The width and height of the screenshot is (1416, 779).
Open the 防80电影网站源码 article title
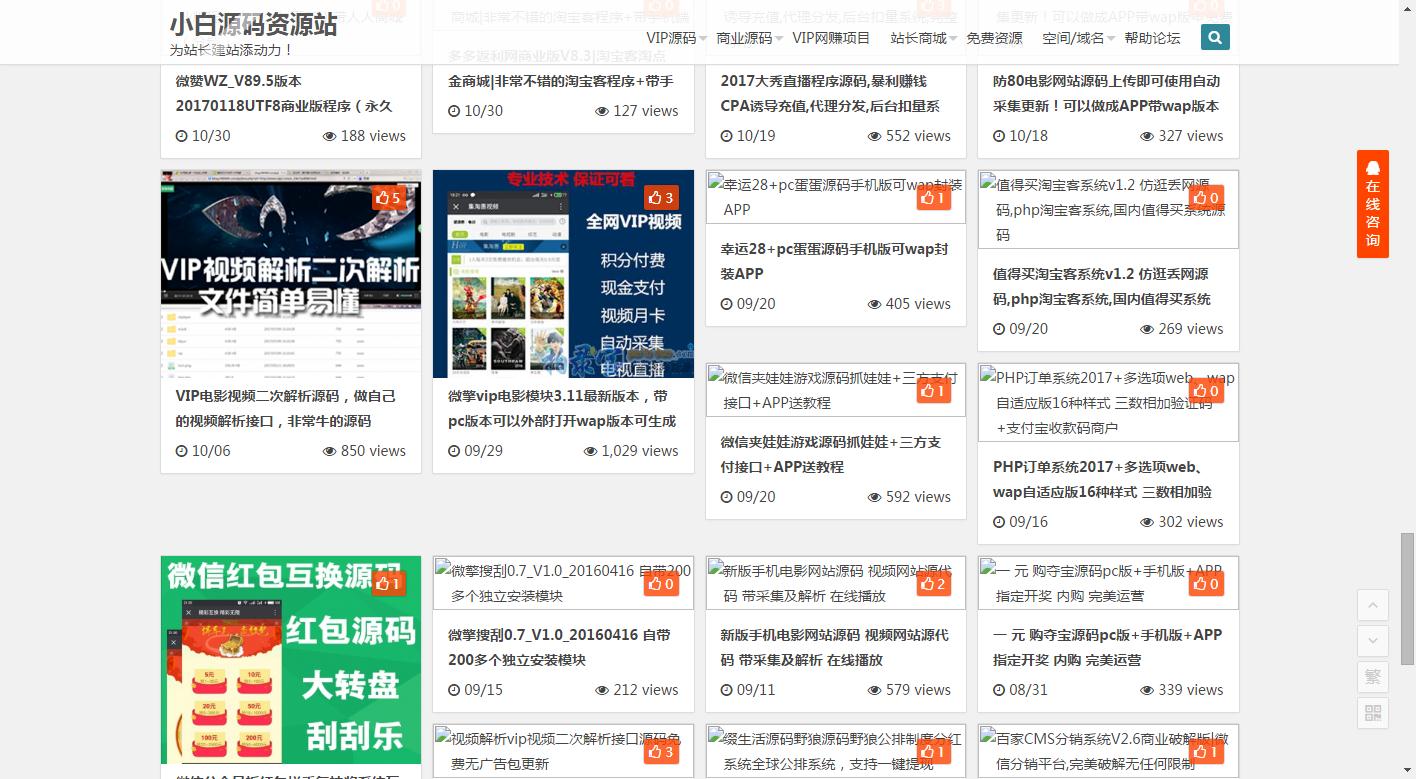[1106, 93]
